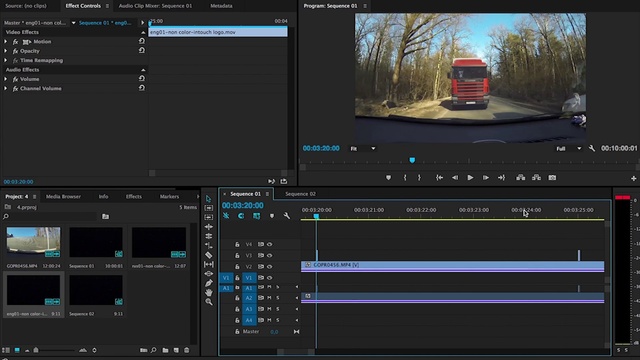Toggle track output eye for V4
The image size is (640, 360).
(x=269, y=244)
